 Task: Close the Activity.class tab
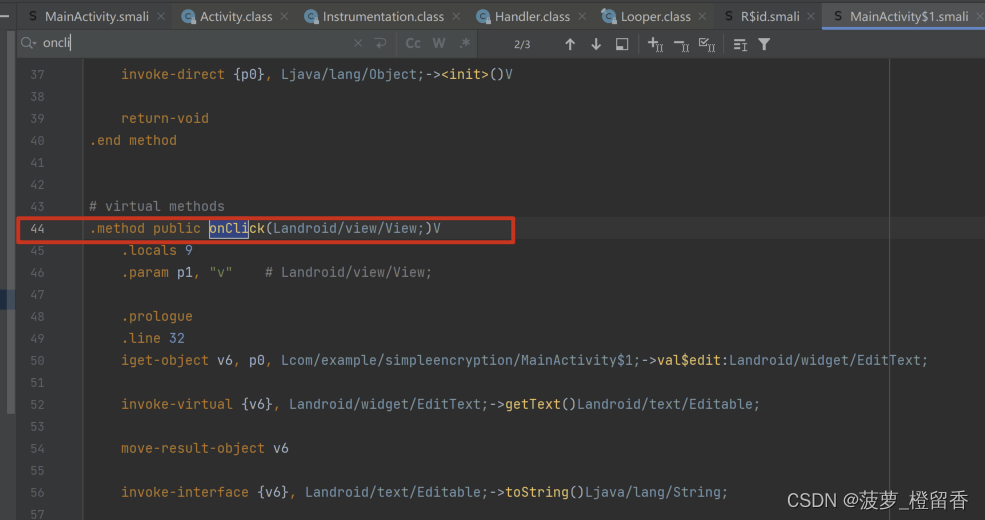click(x=284, y=16)
